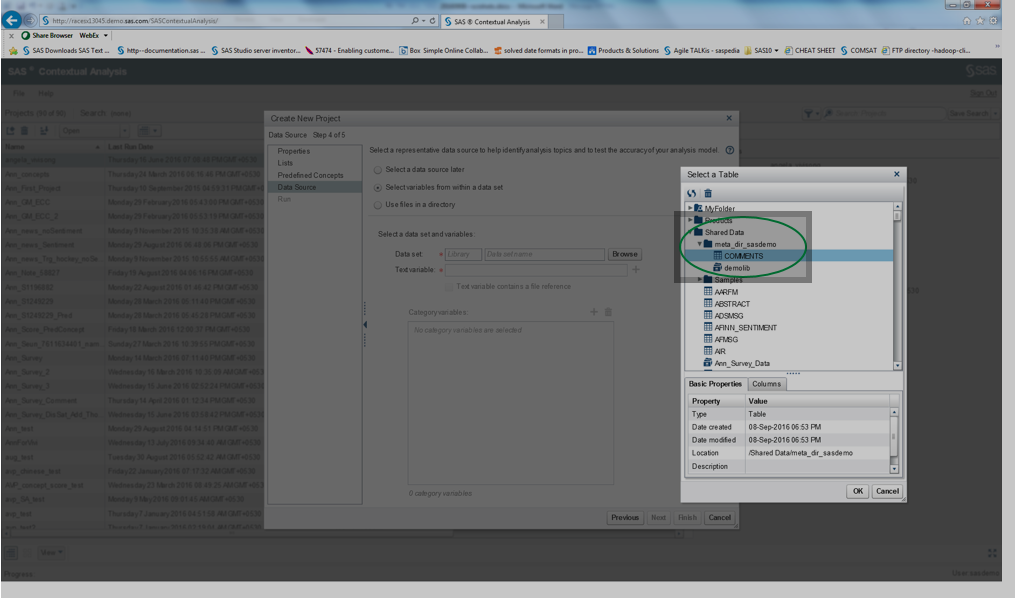Click the plus icon beside Text variable field
The width and height of the screenshot is (1015, 598).
[x=636, y=269]
